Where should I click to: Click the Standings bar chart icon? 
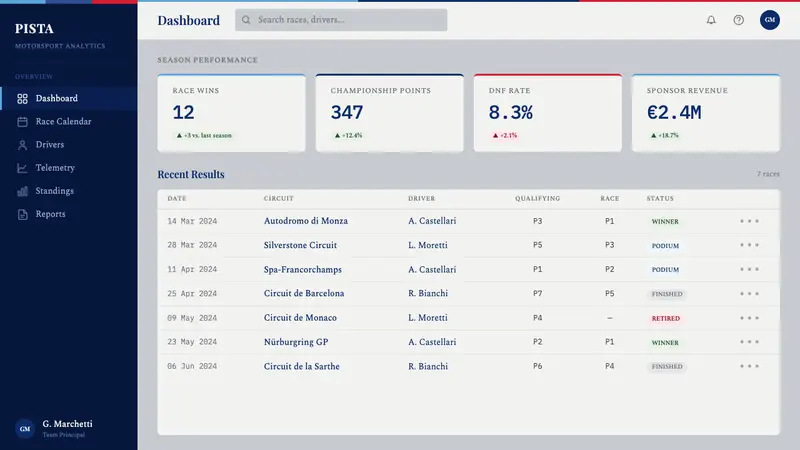pos(22,191)
